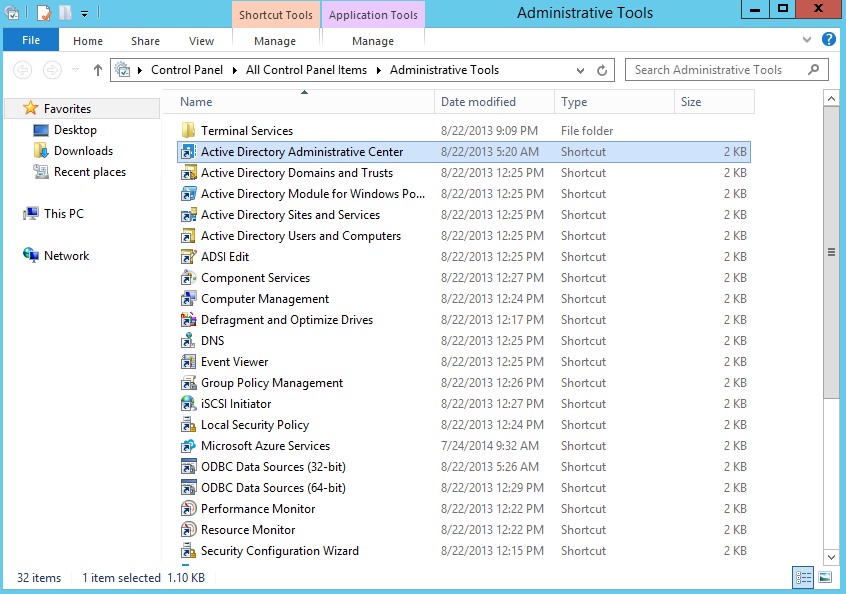Switch to the Share ribbon tab

pyautogui.click(x=146, y=41)
